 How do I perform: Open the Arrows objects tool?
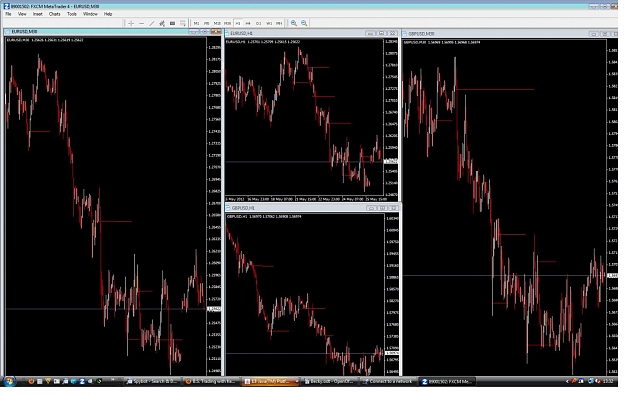pyautogui.click(x=183, y=23)
